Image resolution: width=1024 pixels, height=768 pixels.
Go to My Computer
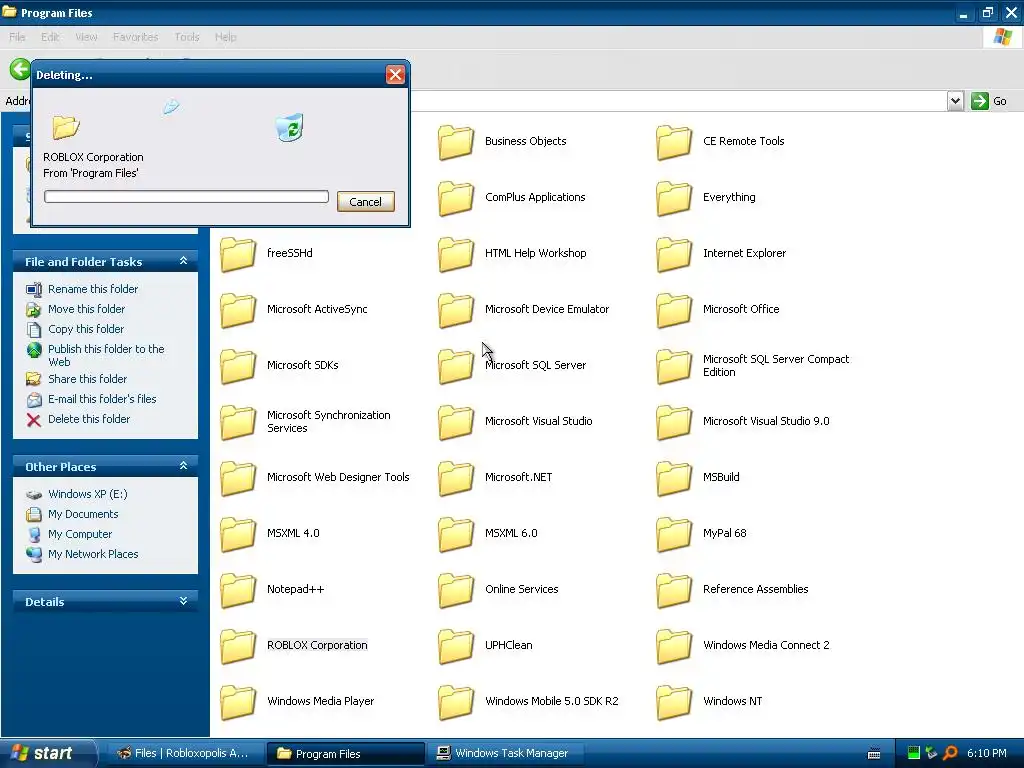tap(80, 534)
